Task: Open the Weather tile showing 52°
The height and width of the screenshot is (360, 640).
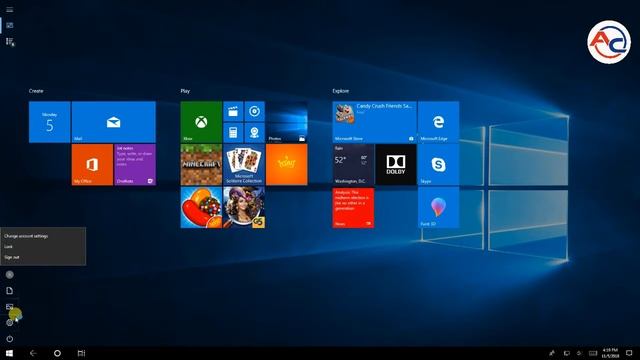Action: [x=353, y=164]
